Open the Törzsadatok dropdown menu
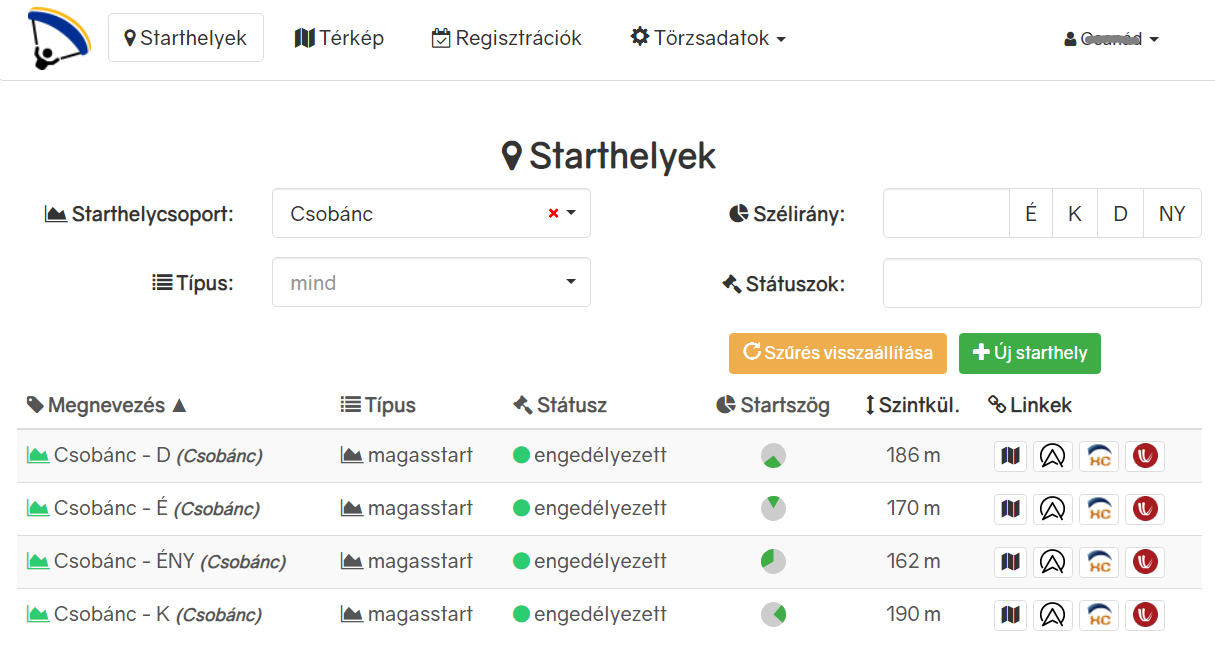The image size is (1215, 648). tap(707, 38)
